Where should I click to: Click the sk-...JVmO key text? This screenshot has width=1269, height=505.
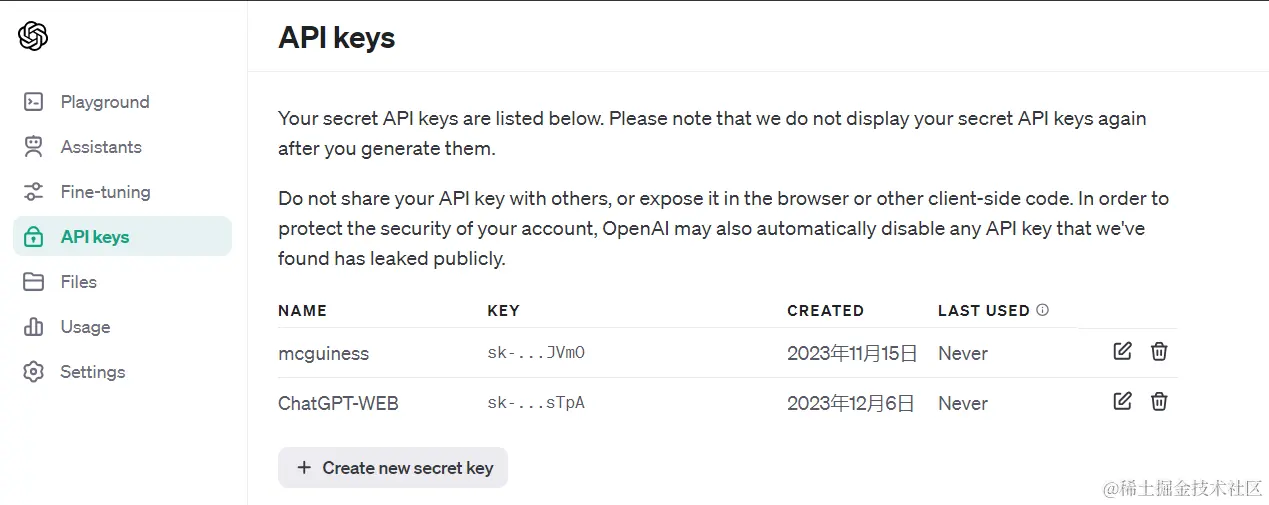coord(535,353)
